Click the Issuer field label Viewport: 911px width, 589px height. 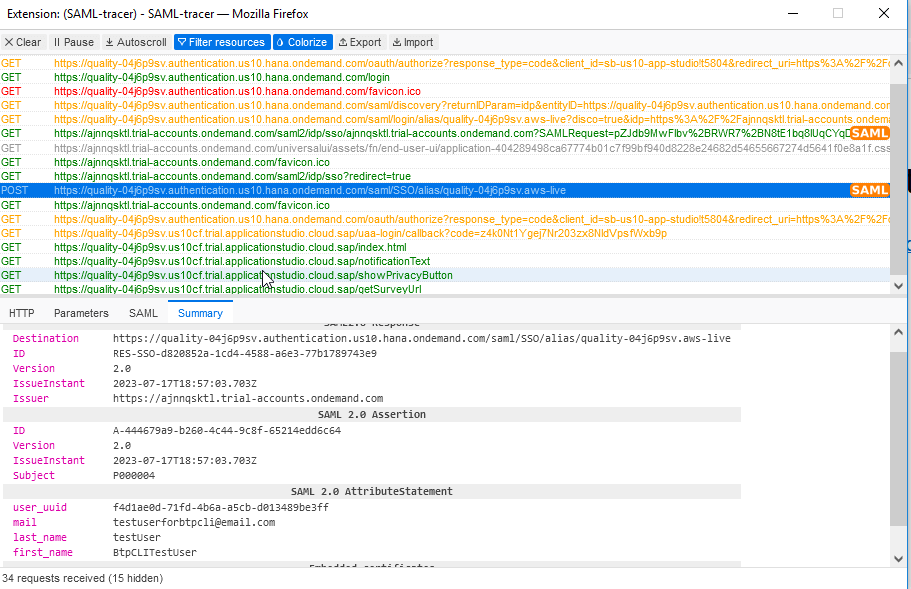[x=31, y=398]
